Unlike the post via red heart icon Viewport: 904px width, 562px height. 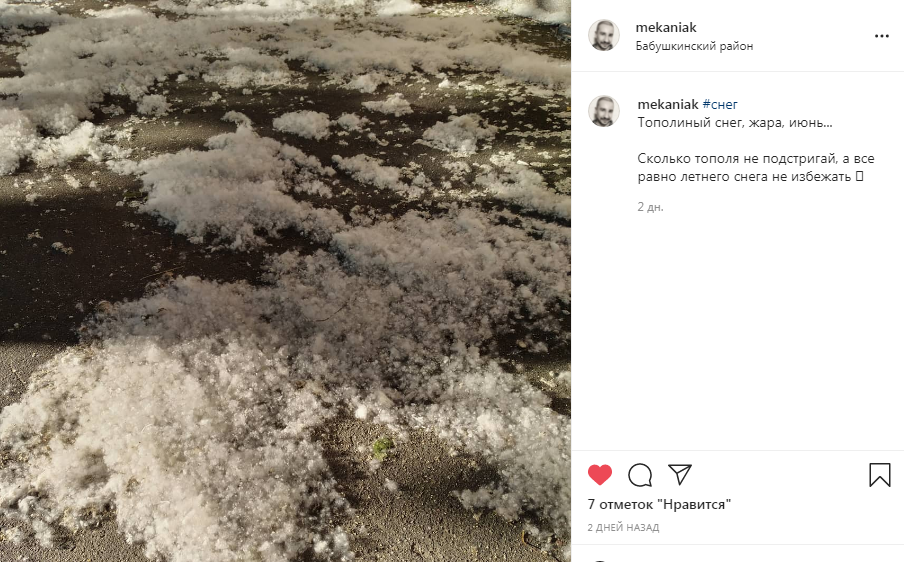click(600, 475)
